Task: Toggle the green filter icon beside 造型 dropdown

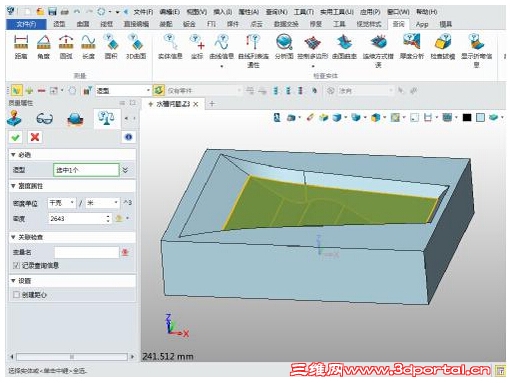Action: click(x=159, y=90)
